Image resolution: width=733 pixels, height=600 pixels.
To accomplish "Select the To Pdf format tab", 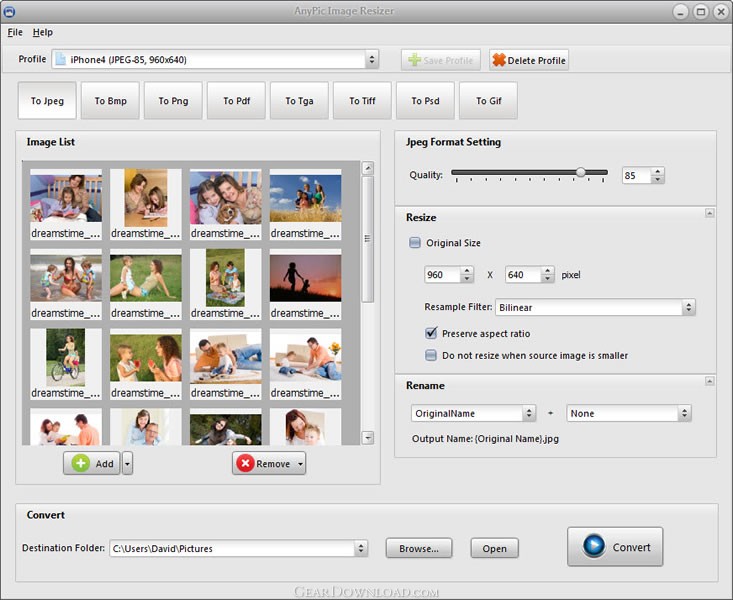I will click(237, 101).
